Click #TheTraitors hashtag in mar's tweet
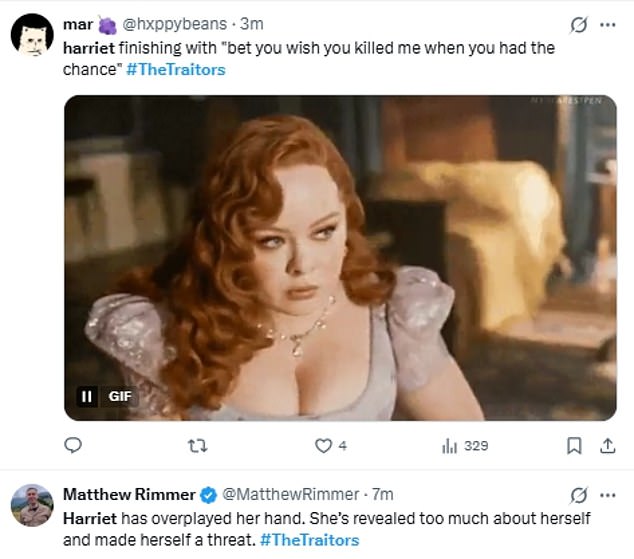 (x=177, y=69)
